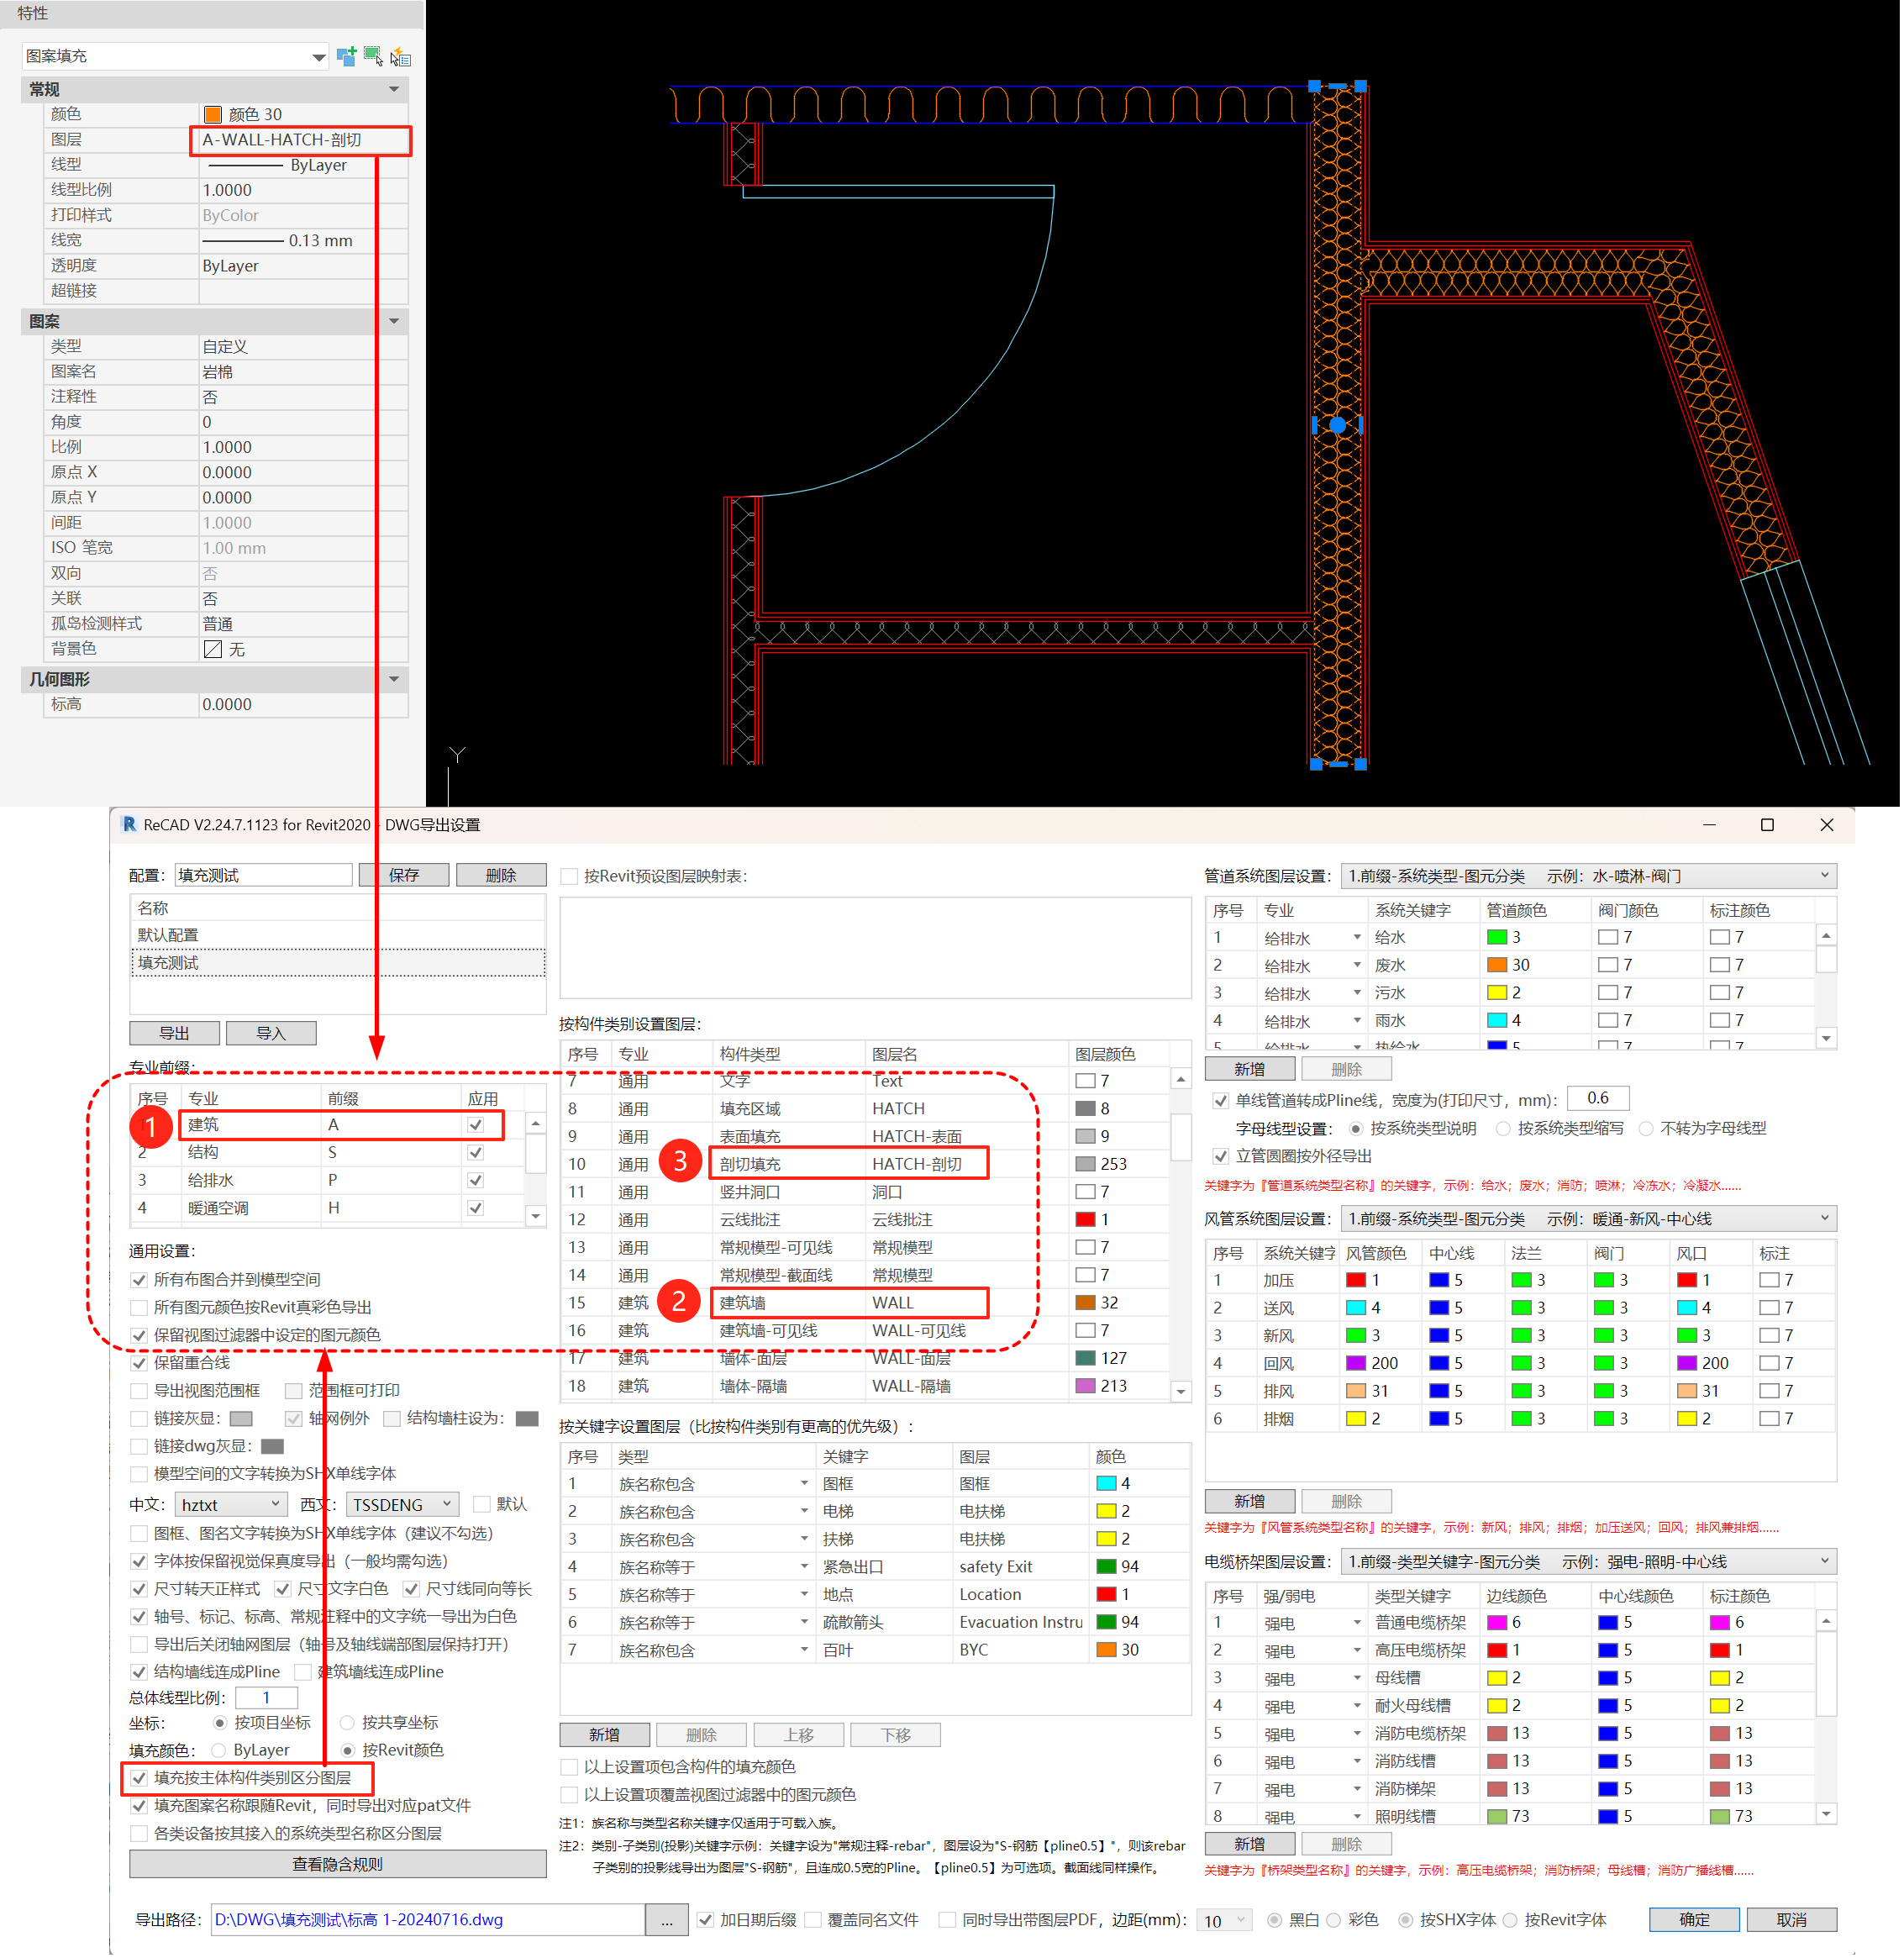The width and height of the screenshot is (1904, 1958).
Task: Click the 保存 configuration button
Action: click(403, 876)
